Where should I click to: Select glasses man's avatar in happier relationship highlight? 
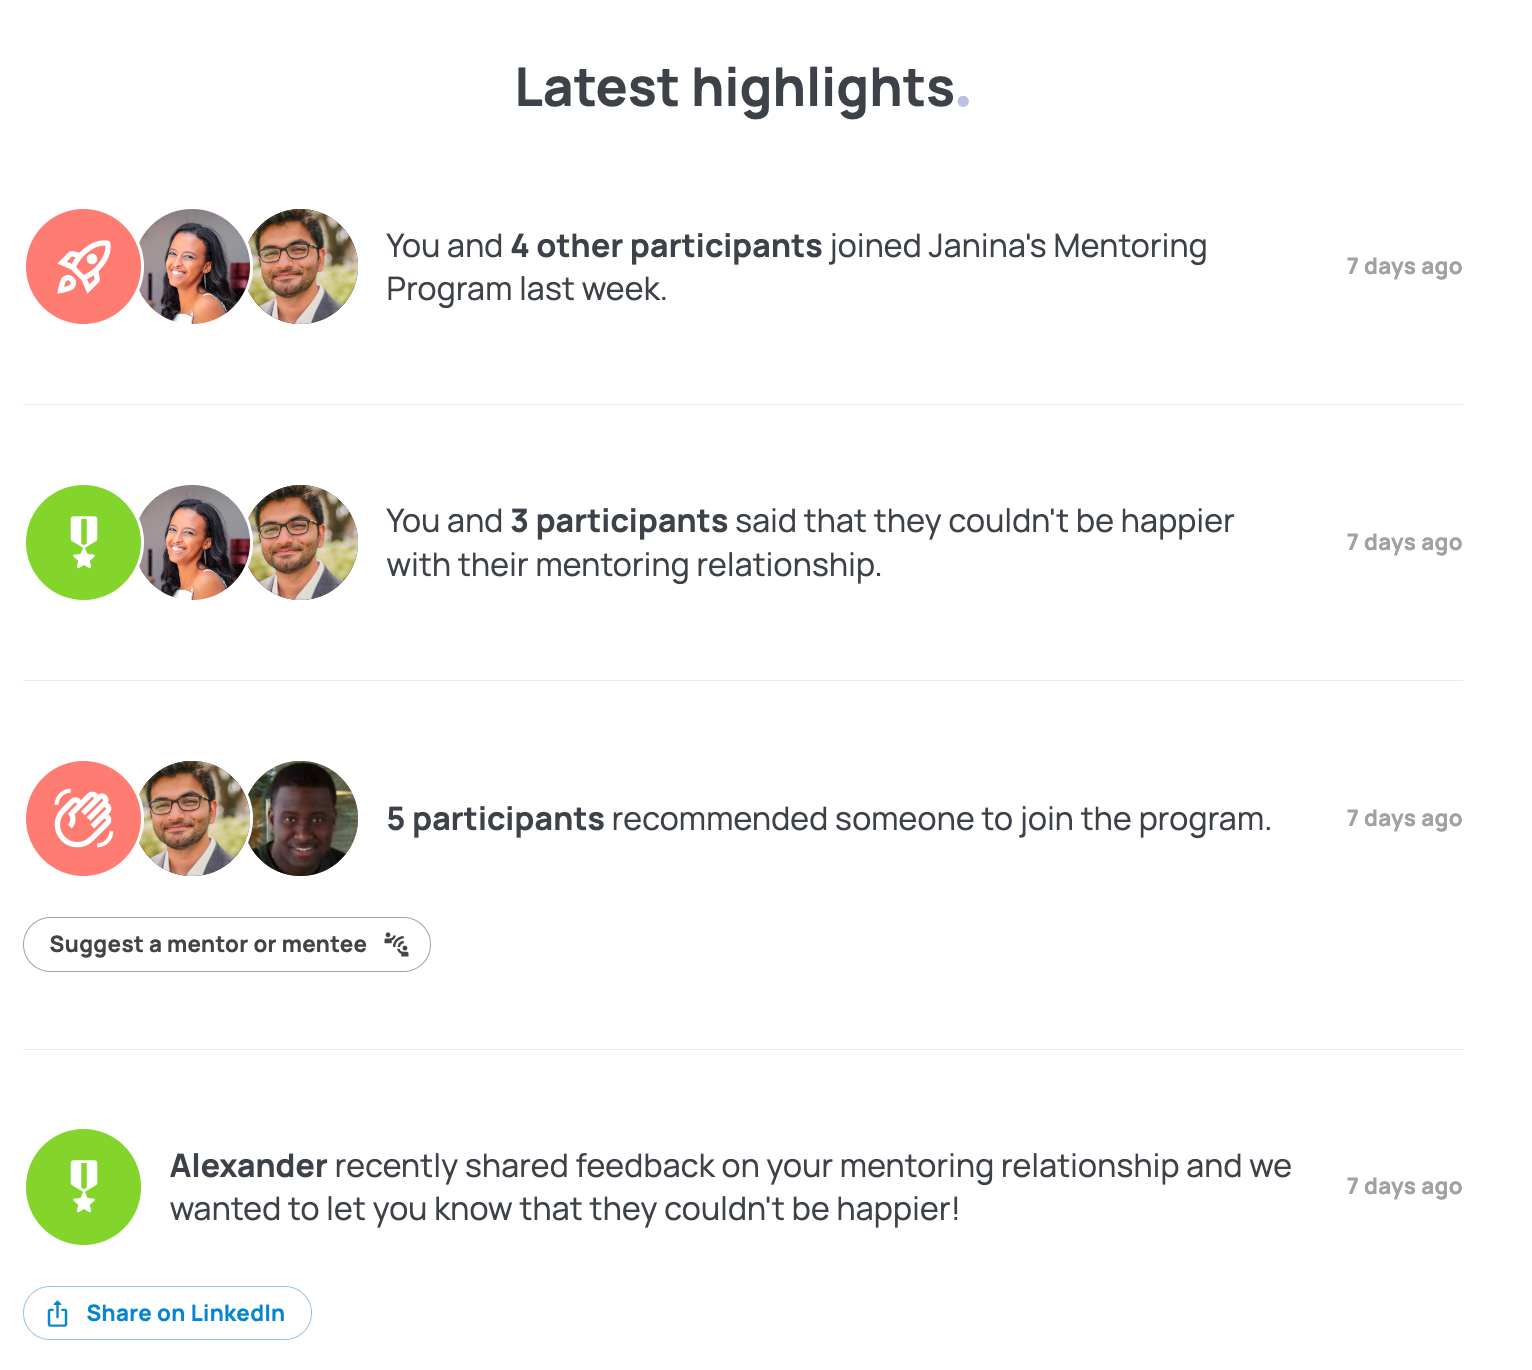(x=302, y=542)
